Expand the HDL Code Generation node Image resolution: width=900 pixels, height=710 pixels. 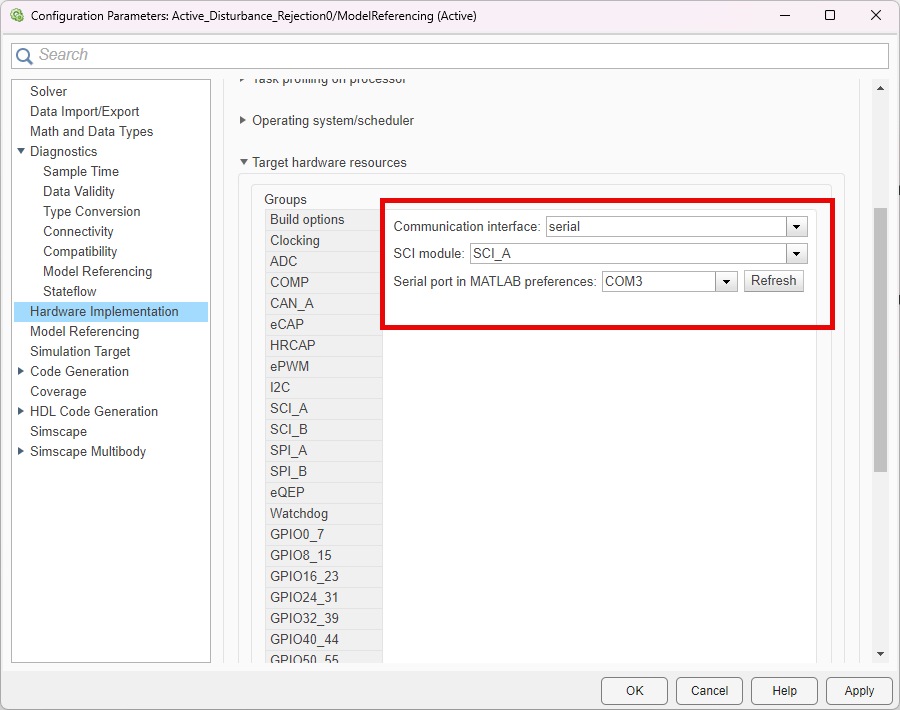coord(21,412)
